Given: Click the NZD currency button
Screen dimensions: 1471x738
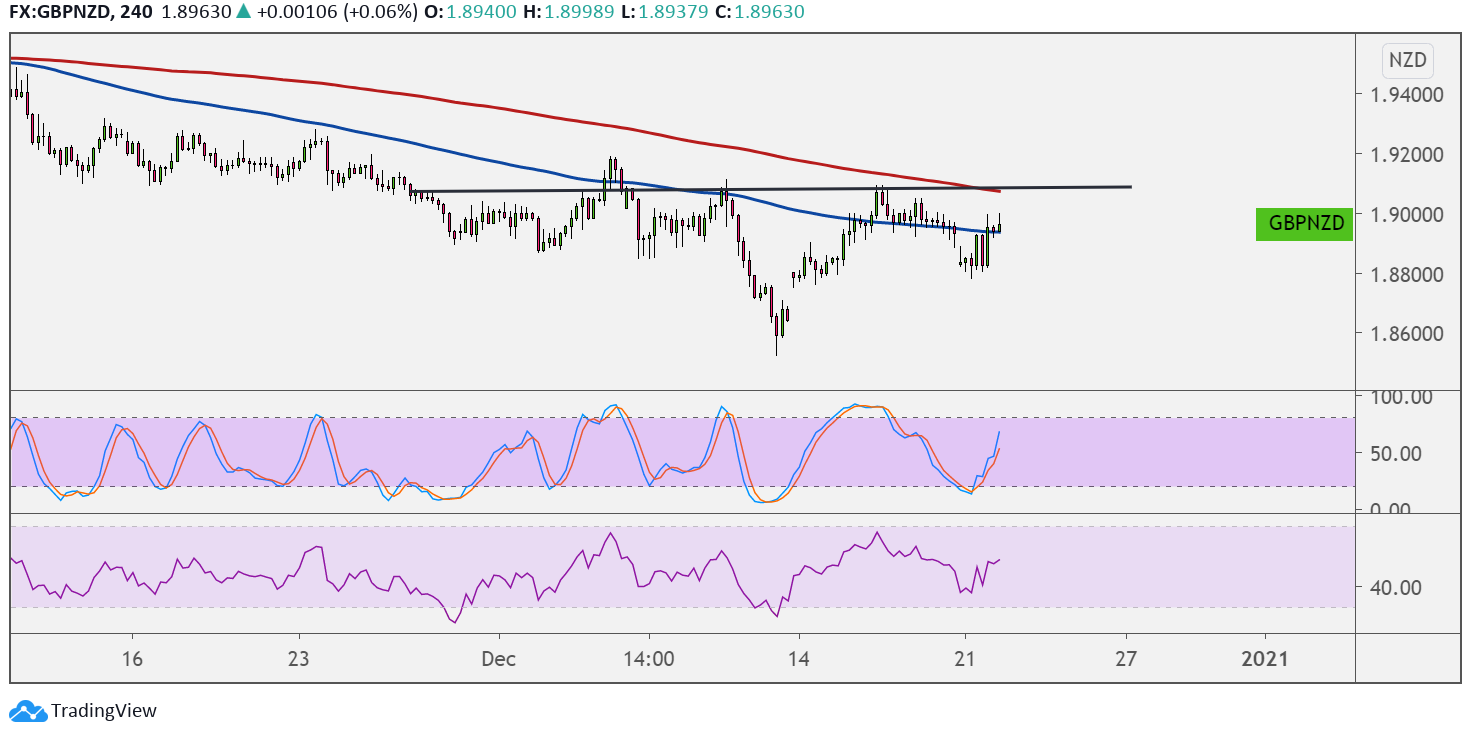Looking at the screenshot, I should pyautogui.click(x=1409, y=61).
